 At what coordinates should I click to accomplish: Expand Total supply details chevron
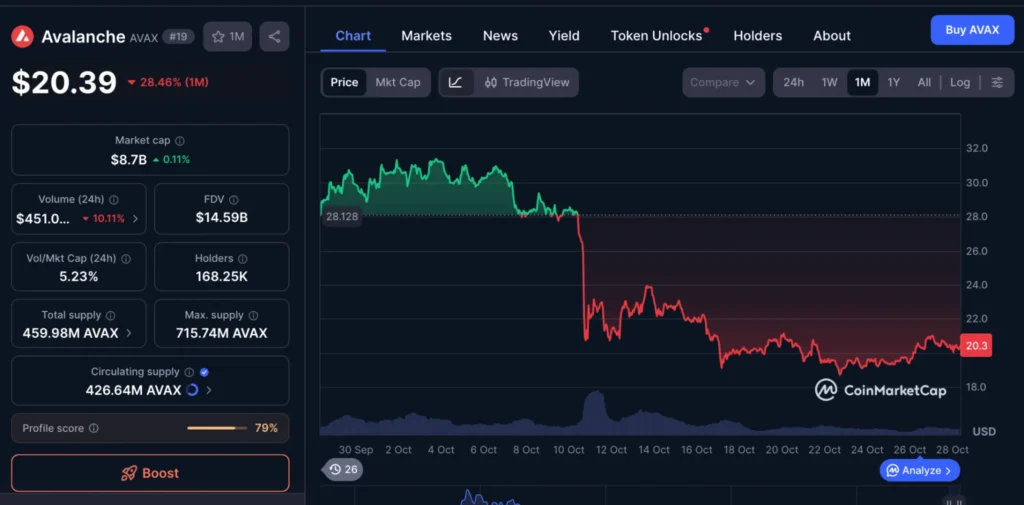pyautogui.click(x=129, y=333)
